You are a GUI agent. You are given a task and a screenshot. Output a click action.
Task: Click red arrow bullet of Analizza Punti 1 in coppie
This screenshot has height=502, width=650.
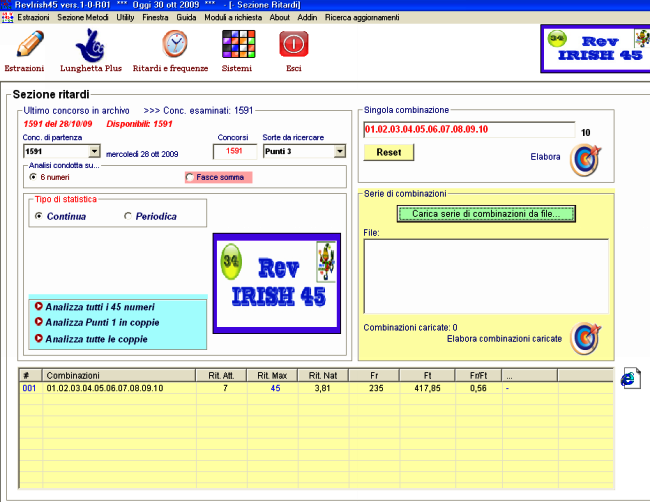click(39, 322)
